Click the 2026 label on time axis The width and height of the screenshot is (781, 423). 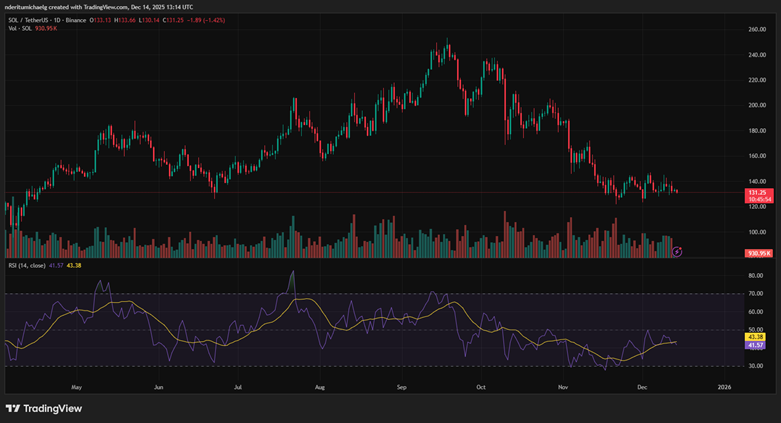coord(724,385)
